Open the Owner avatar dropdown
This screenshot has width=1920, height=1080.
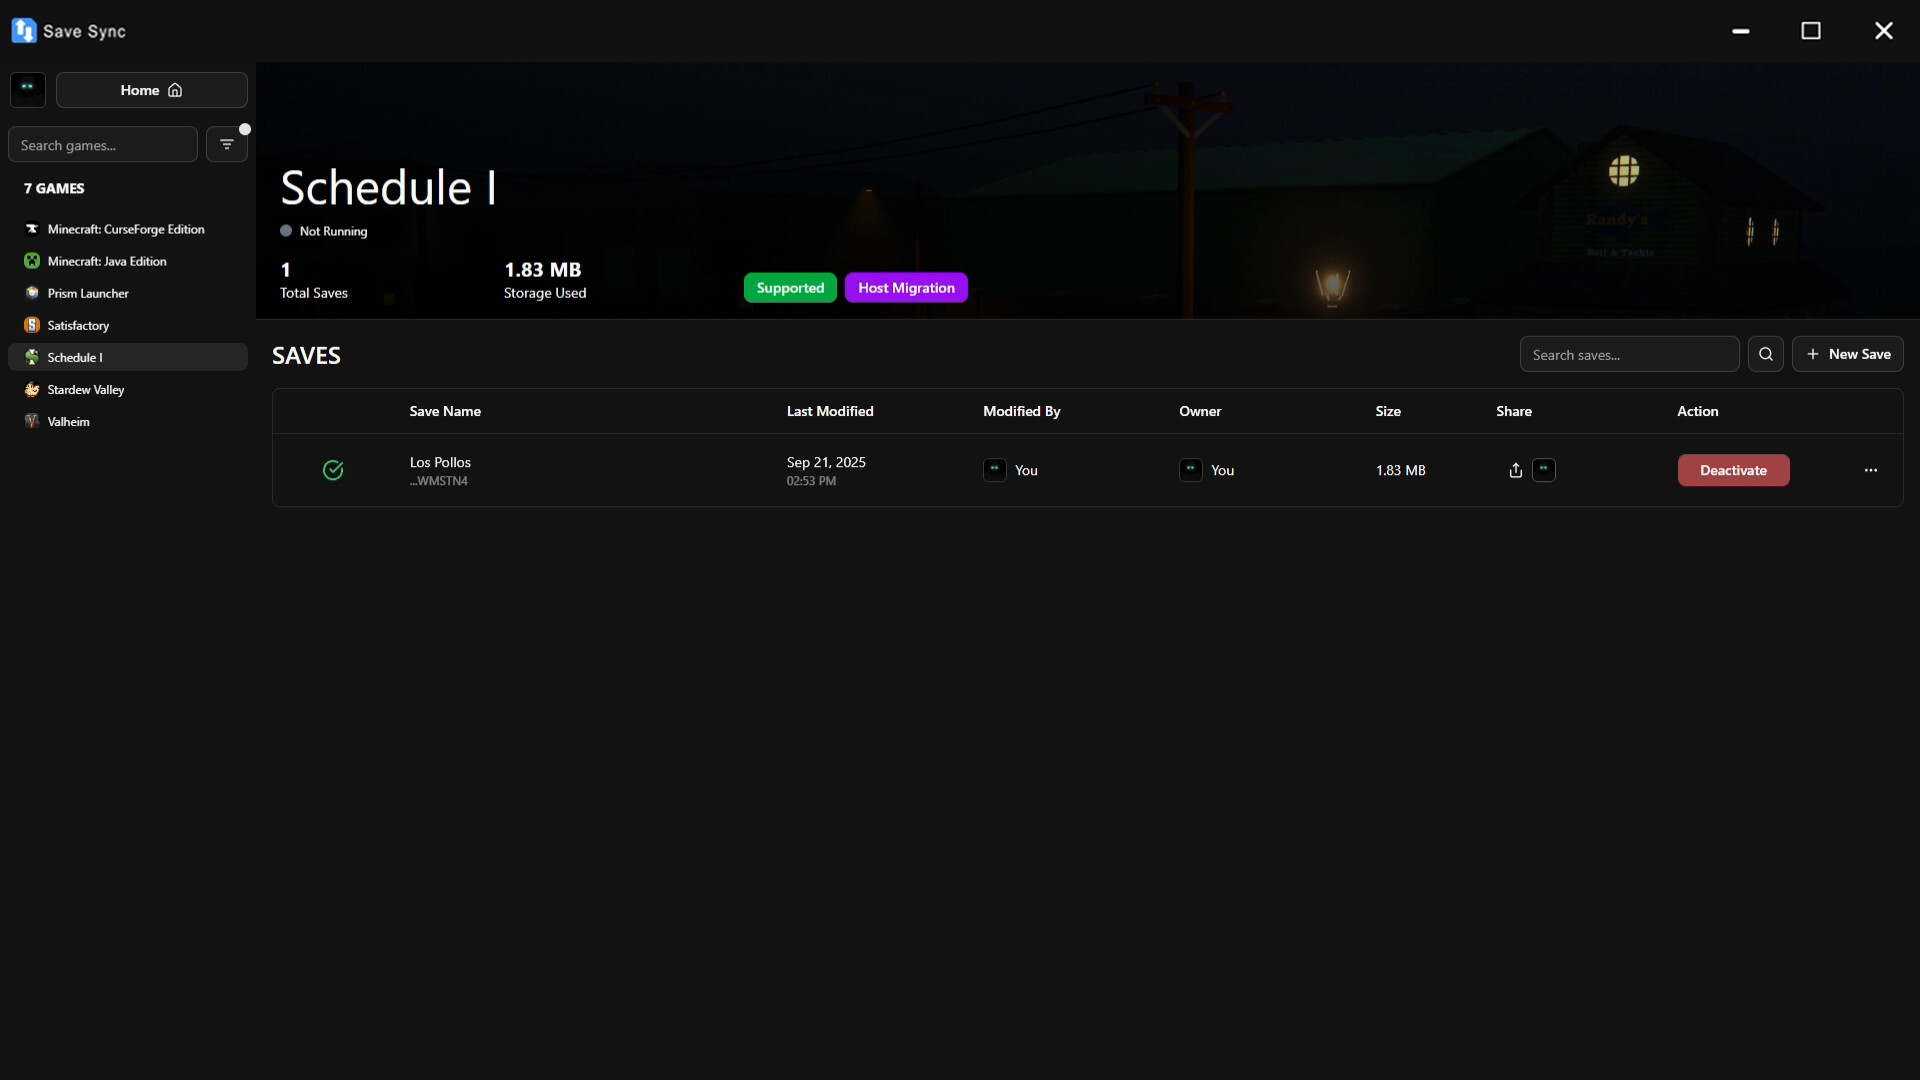click(x=1190, y=470)
